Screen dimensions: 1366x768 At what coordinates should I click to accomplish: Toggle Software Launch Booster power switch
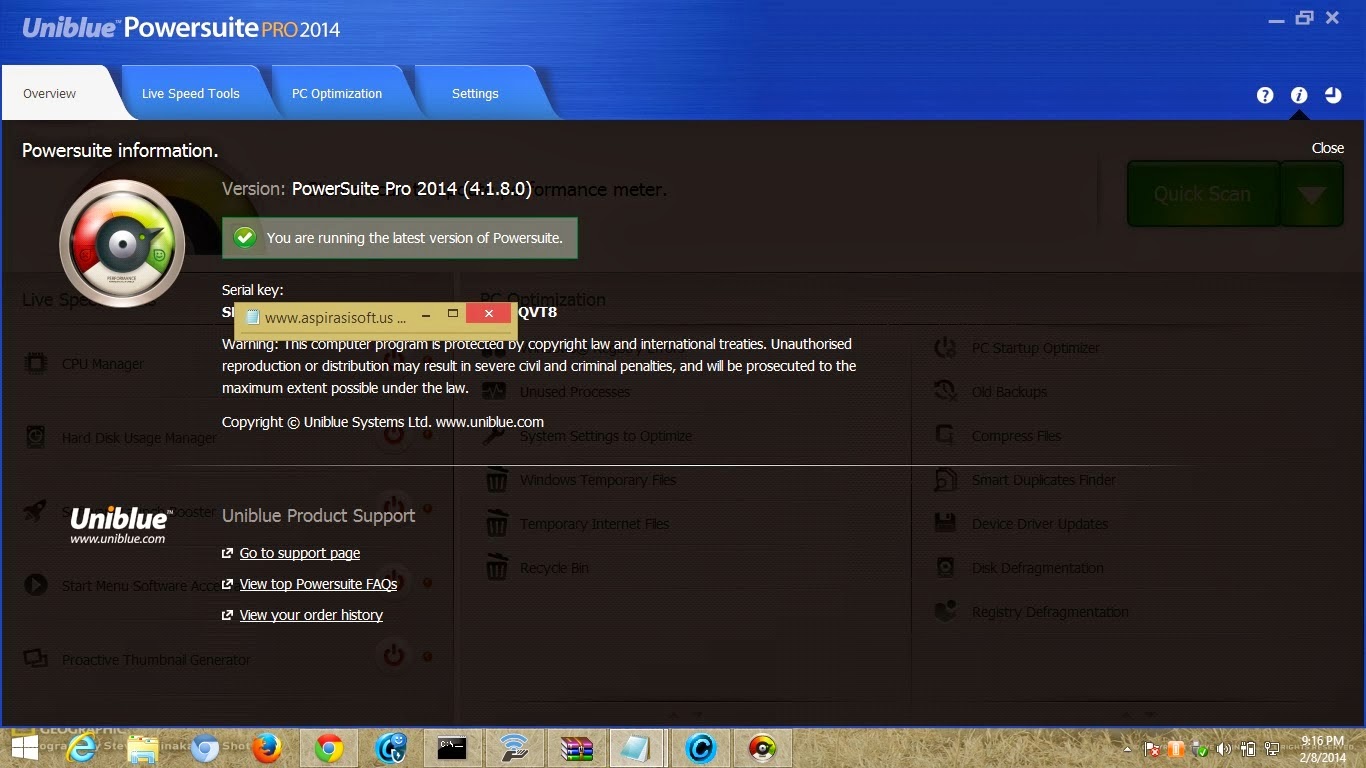[393, 508]
